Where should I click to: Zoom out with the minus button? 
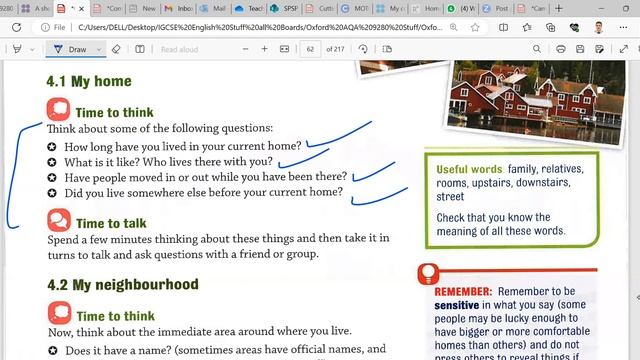245,49
